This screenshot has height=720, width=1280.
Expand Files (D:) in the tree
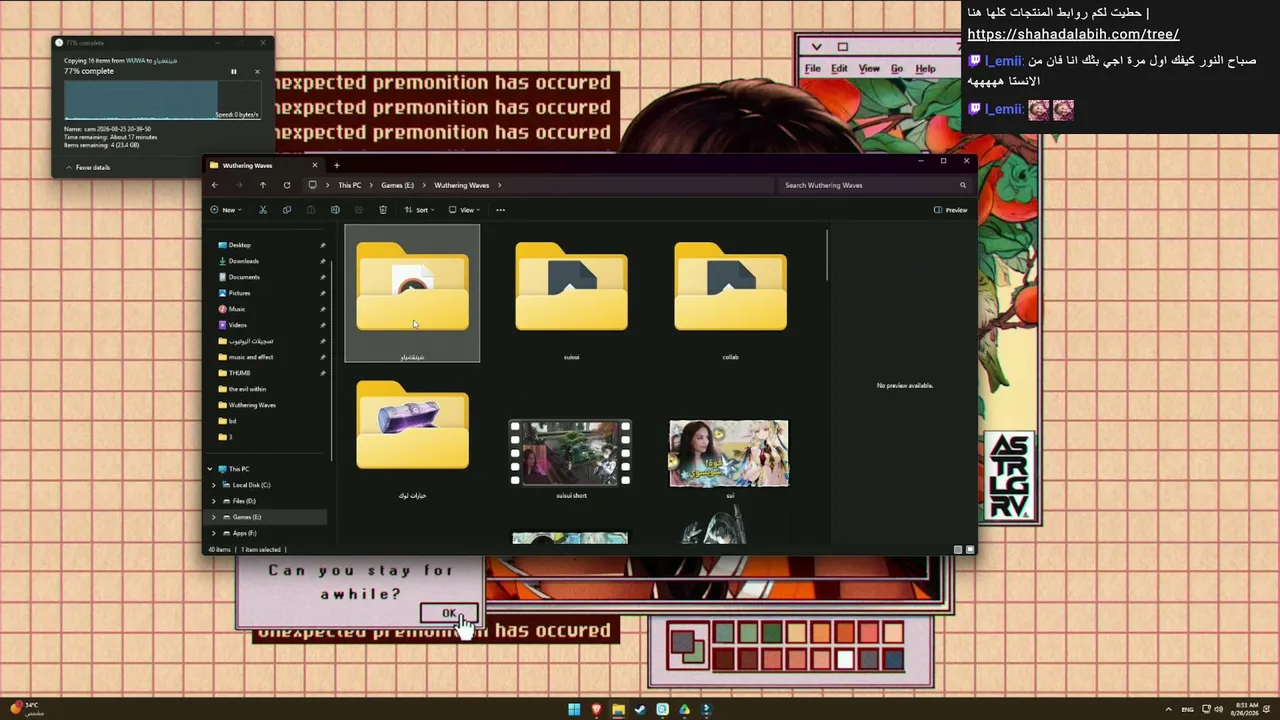pos(214,501)
